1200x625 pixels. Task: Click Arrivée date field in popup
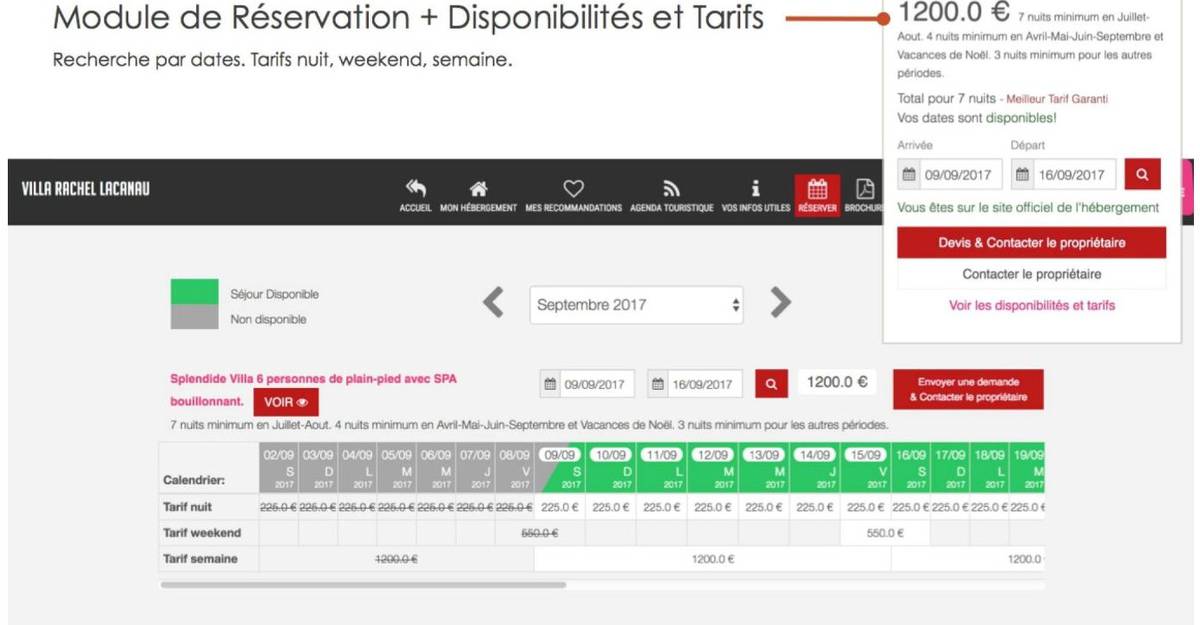click(x=950, y=175)
